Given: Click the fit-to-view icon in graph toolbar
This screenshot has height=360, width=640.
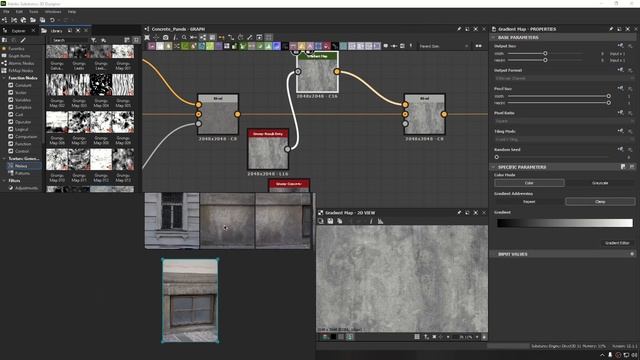Looking at the screenshot, I should point(147,37).
